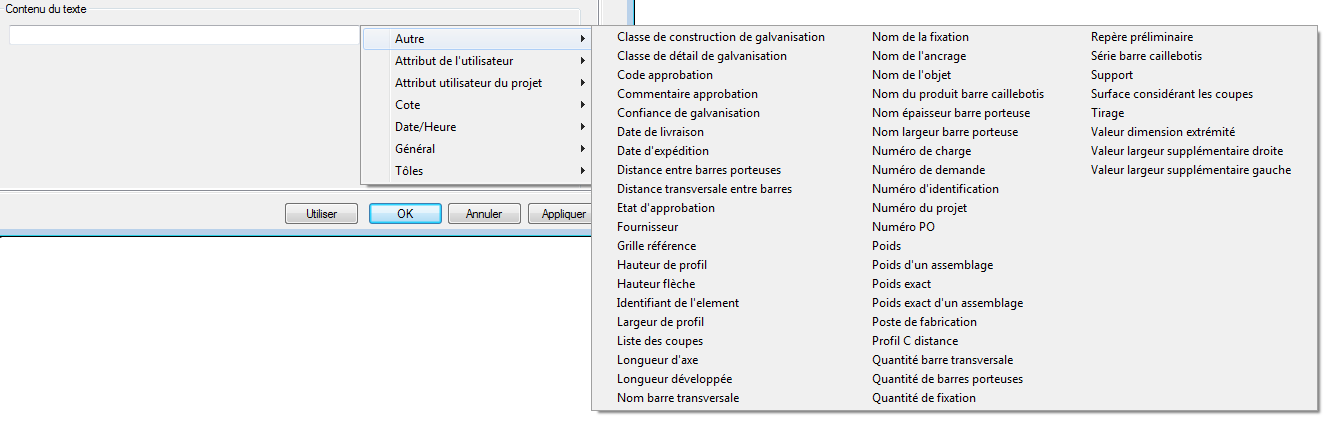Select Classe de construction de galvanisation
This screenshot has width=1328, height=433.
click(721, 37)
